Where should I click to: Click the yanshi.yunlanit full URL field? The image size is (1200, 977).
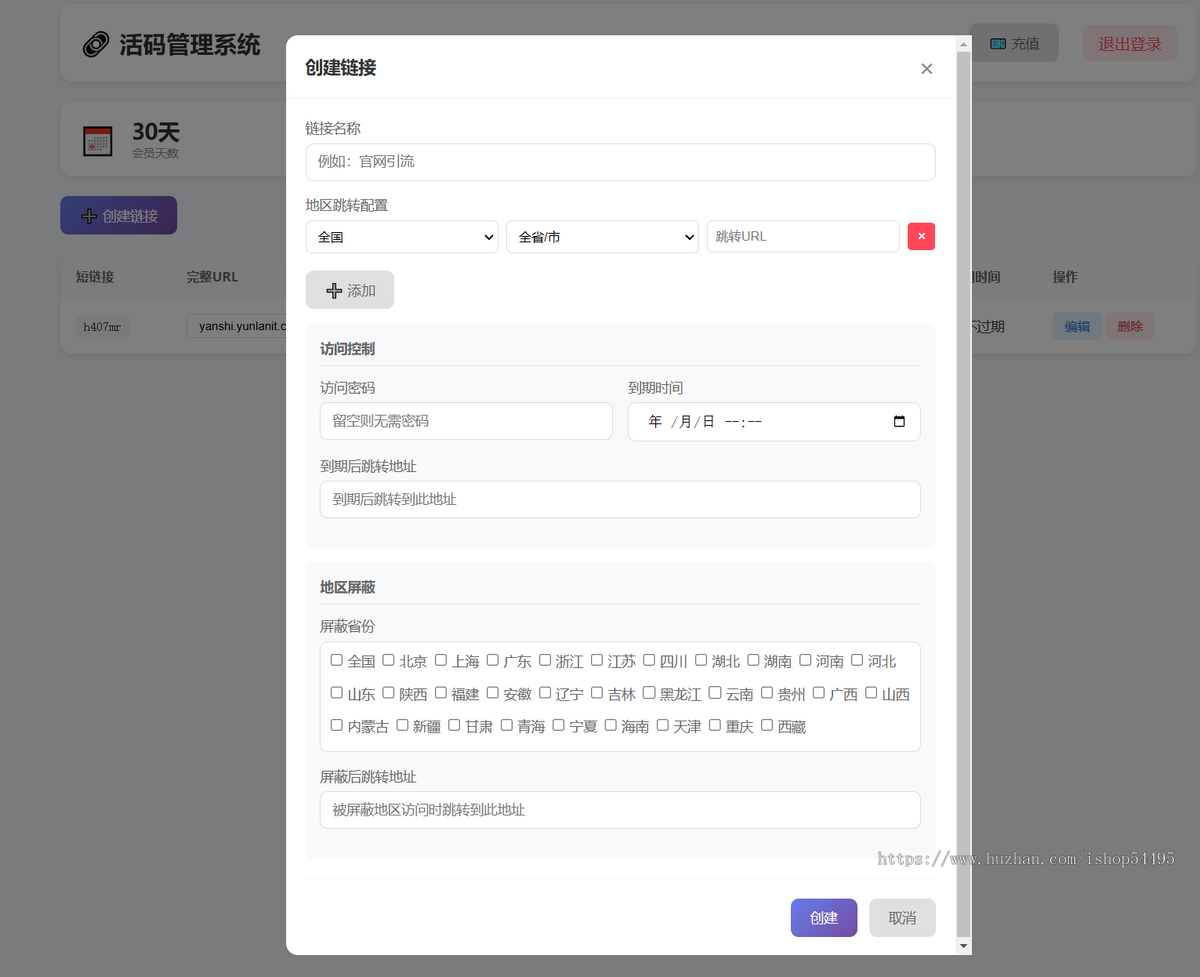tap(236, 326)
